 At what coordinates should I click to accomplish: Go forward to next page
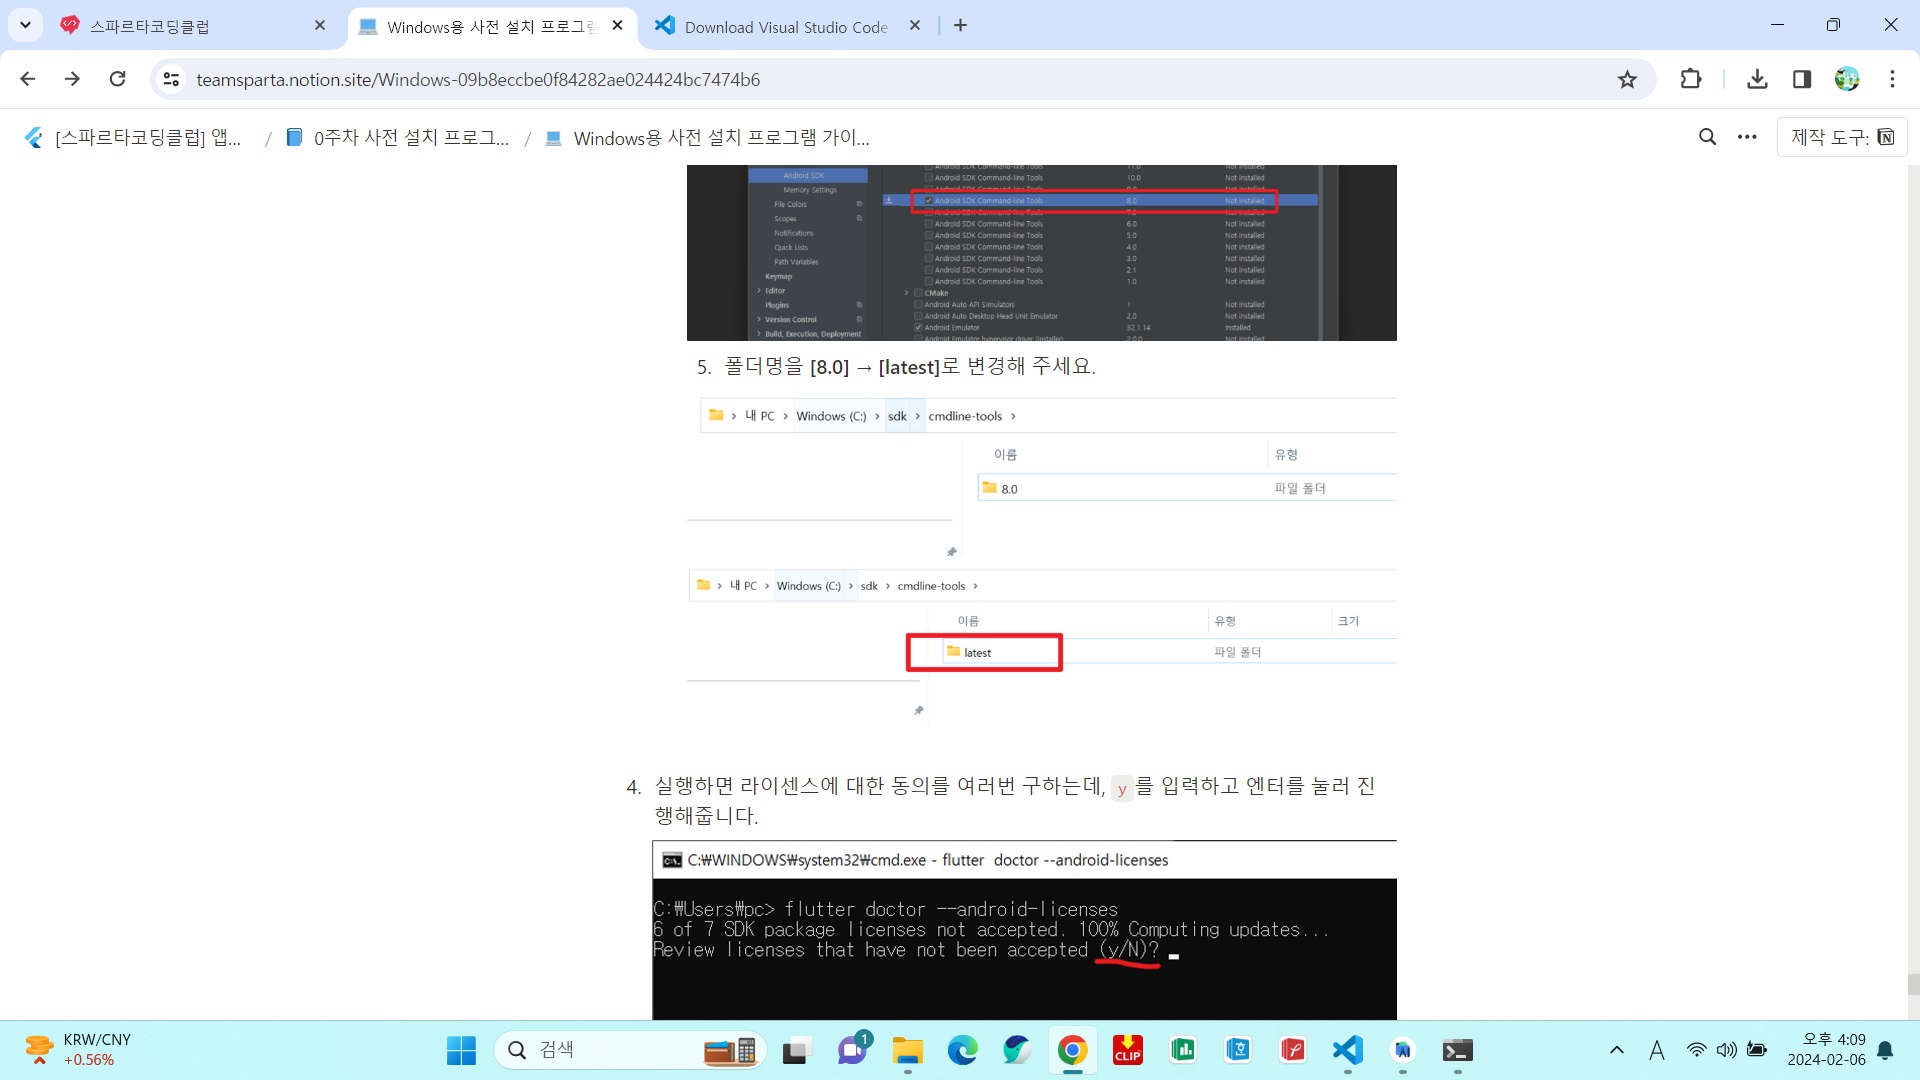[72, 79]
